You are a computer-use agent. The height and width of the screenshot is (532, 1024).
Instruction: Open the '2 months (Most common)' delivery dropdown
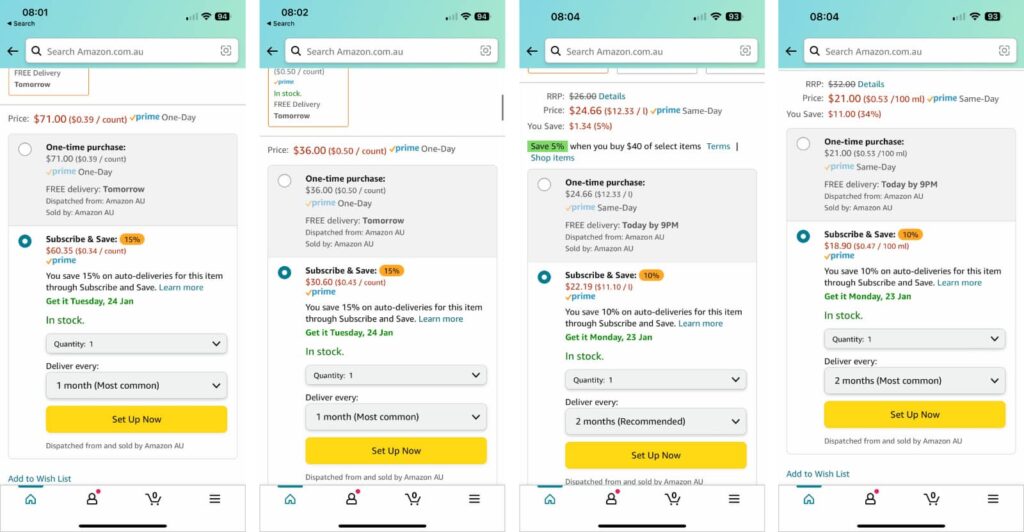tap(914, 381)
